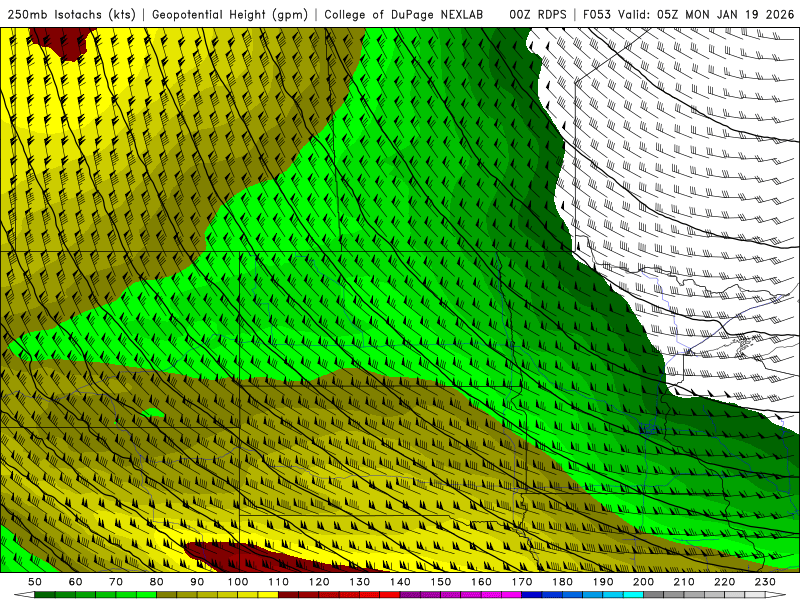This screenshot has height=600, width=800.
Task: Click the color scale label 100
Action: click(238, 582)
